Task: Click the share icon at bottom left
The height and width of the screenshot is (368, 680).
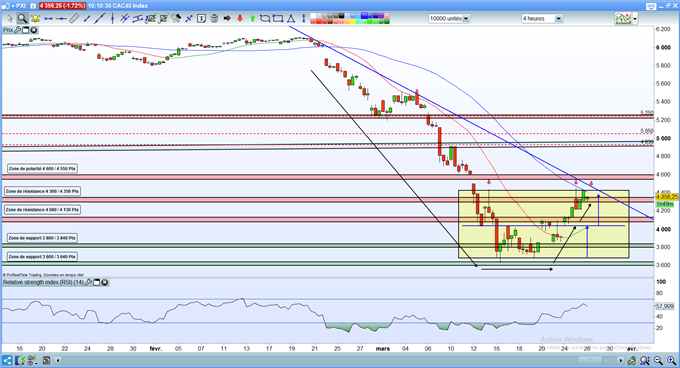Action: click(x=7, y=360)
